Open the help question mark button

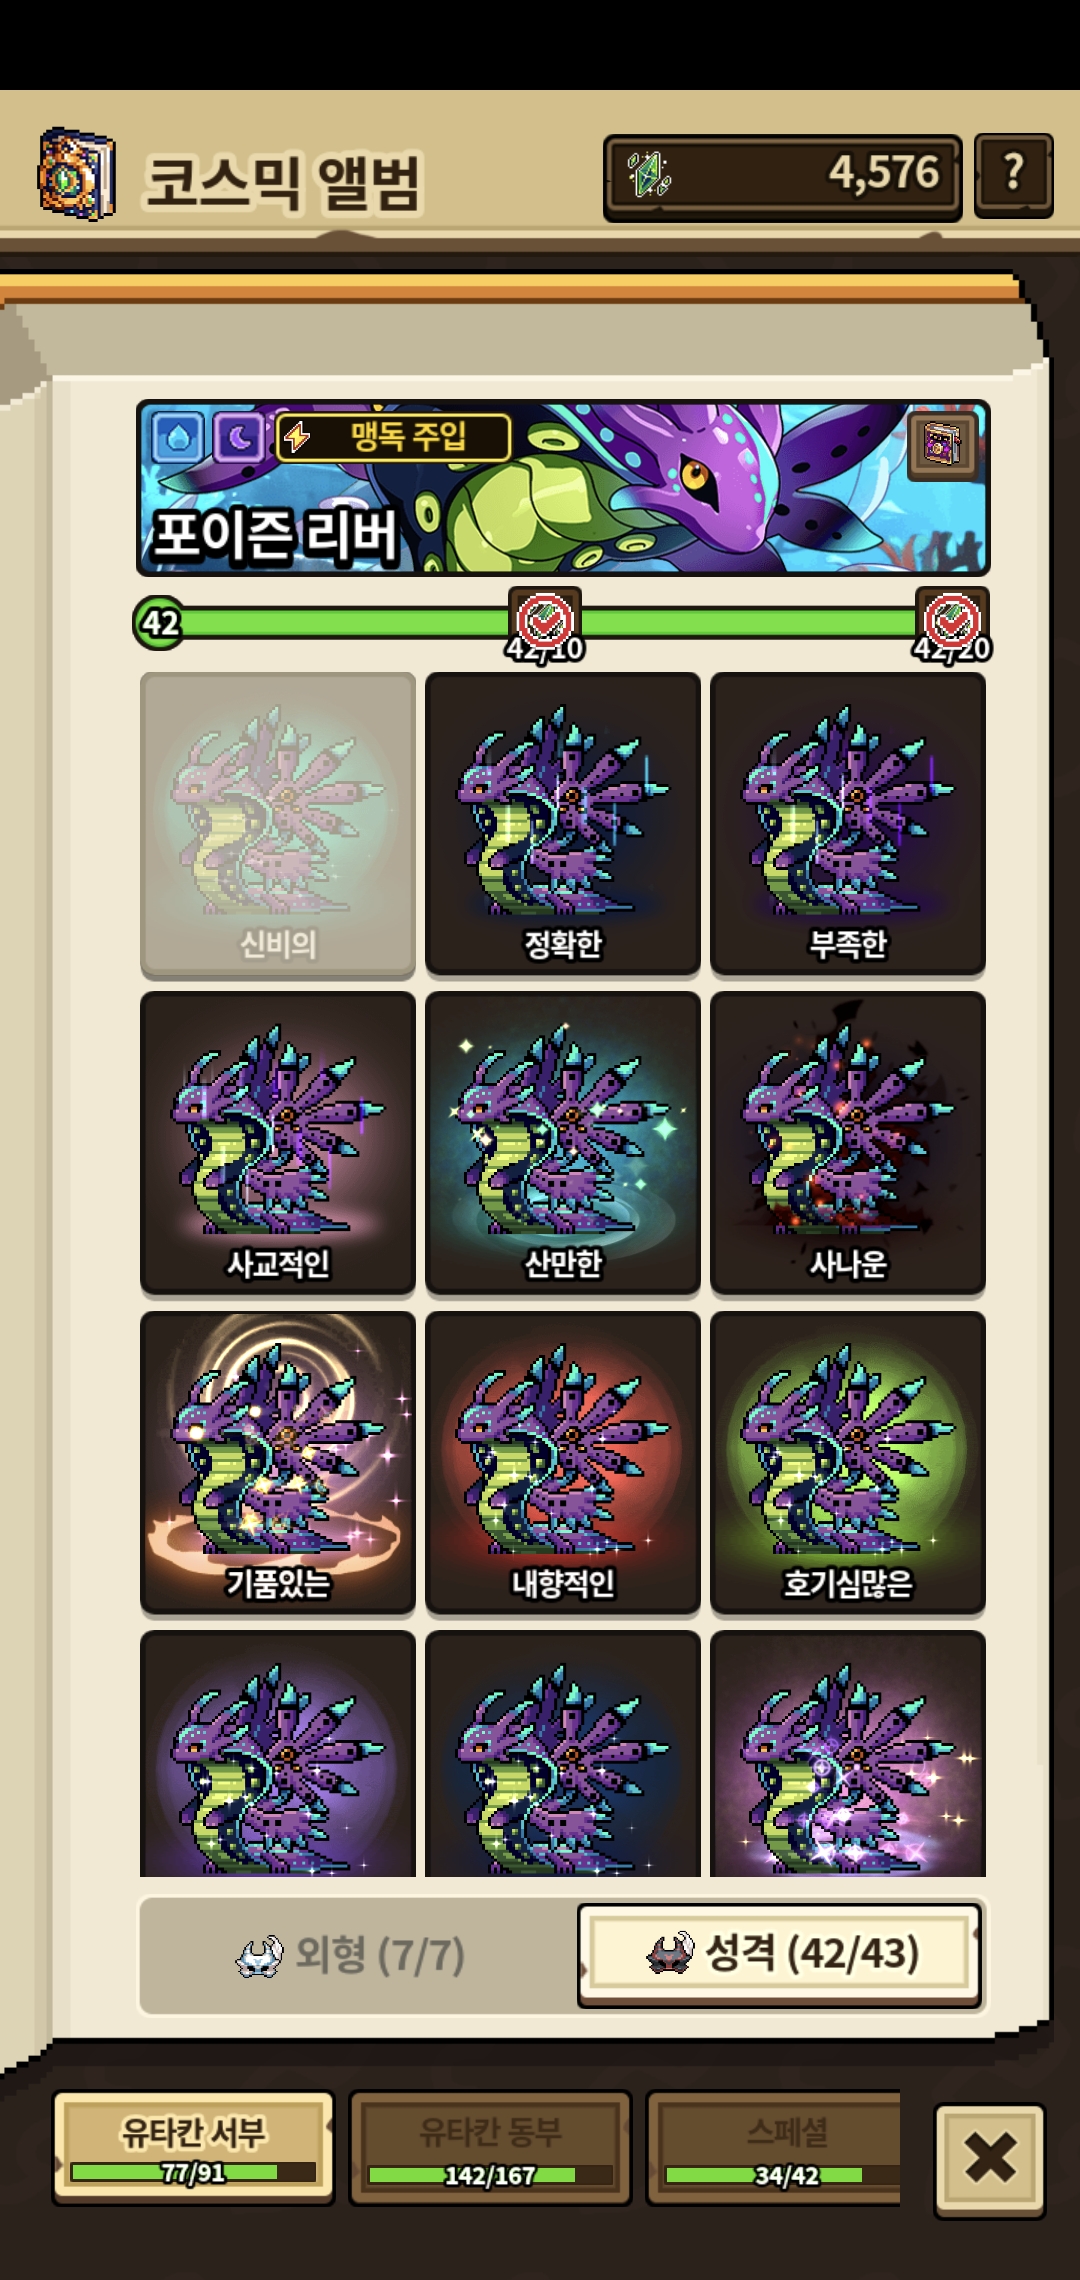[x=1013, y=175]
